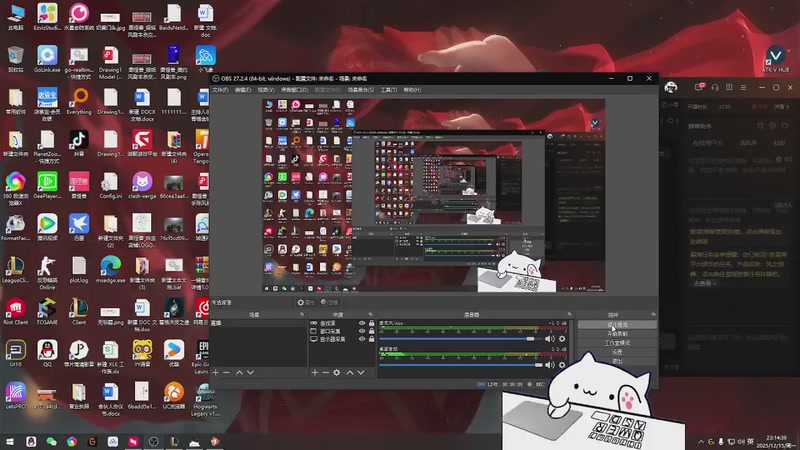Open the Windows Start menu
800x450 pixels.
(x=10, y=441)
